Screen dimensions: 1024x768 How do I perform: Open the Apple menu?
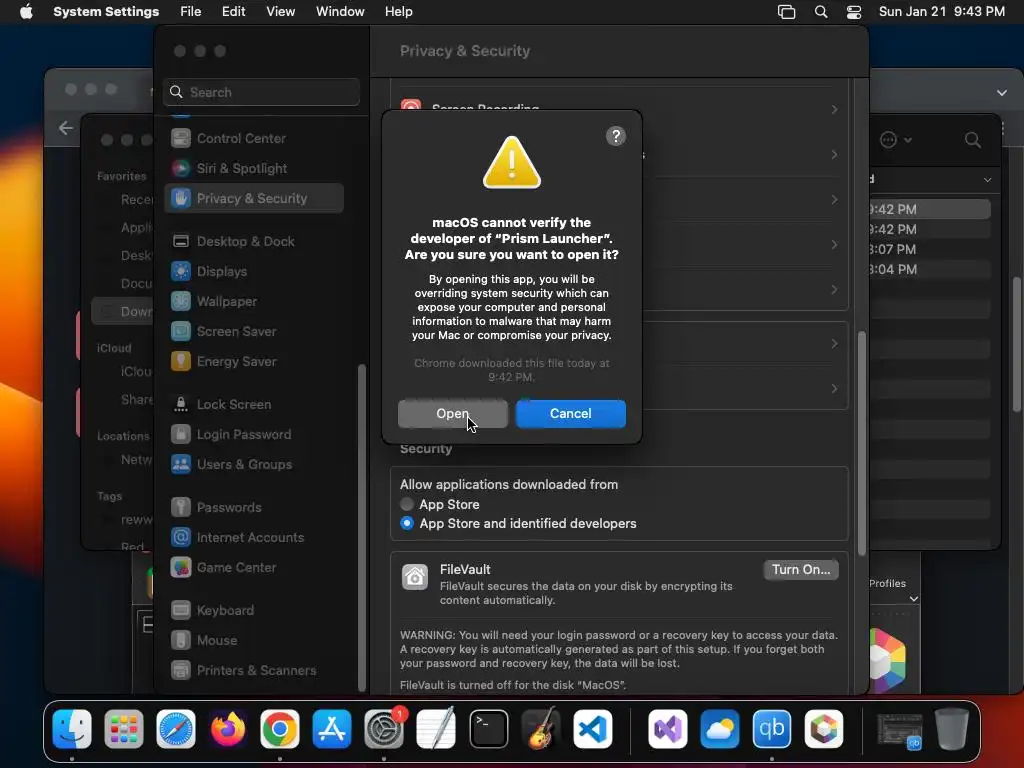click(x=26, y=12)
